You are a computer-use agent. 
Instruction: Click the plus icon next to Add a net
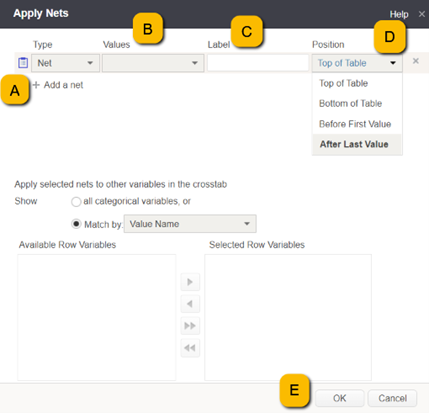(x=36, y=85)
